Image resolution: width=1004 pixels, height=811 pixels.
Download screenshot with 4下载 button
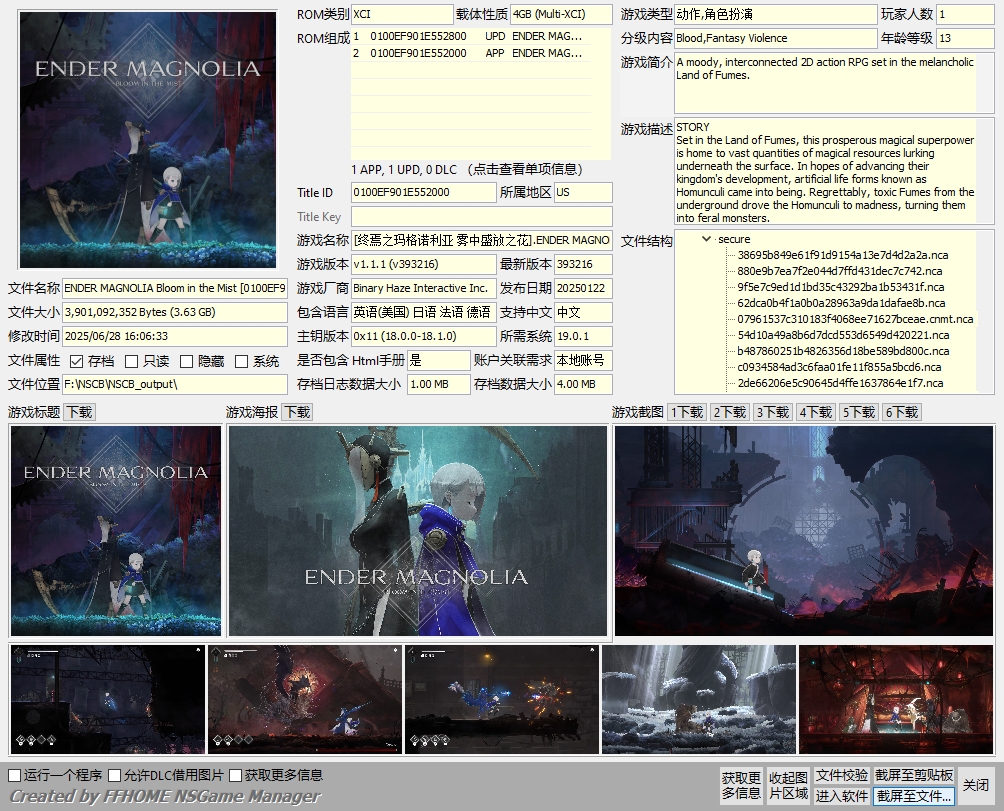click(816, 412)
